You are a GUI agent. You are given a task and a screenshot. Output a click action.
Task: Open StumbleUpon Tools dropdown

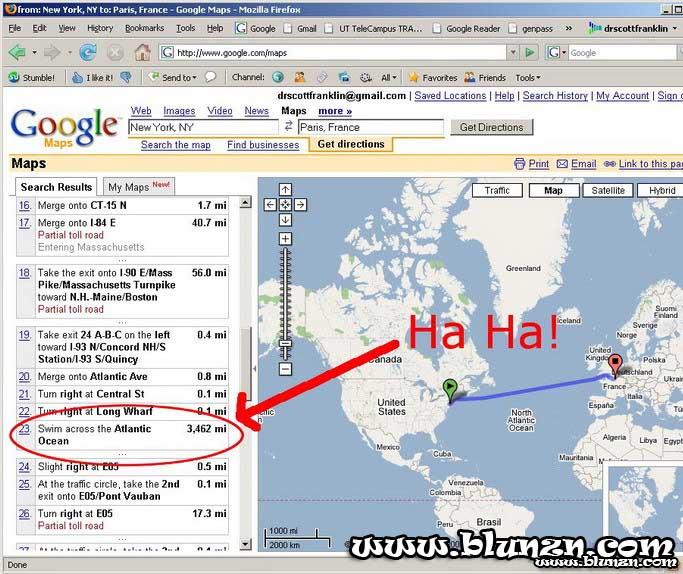click(527, 78)
